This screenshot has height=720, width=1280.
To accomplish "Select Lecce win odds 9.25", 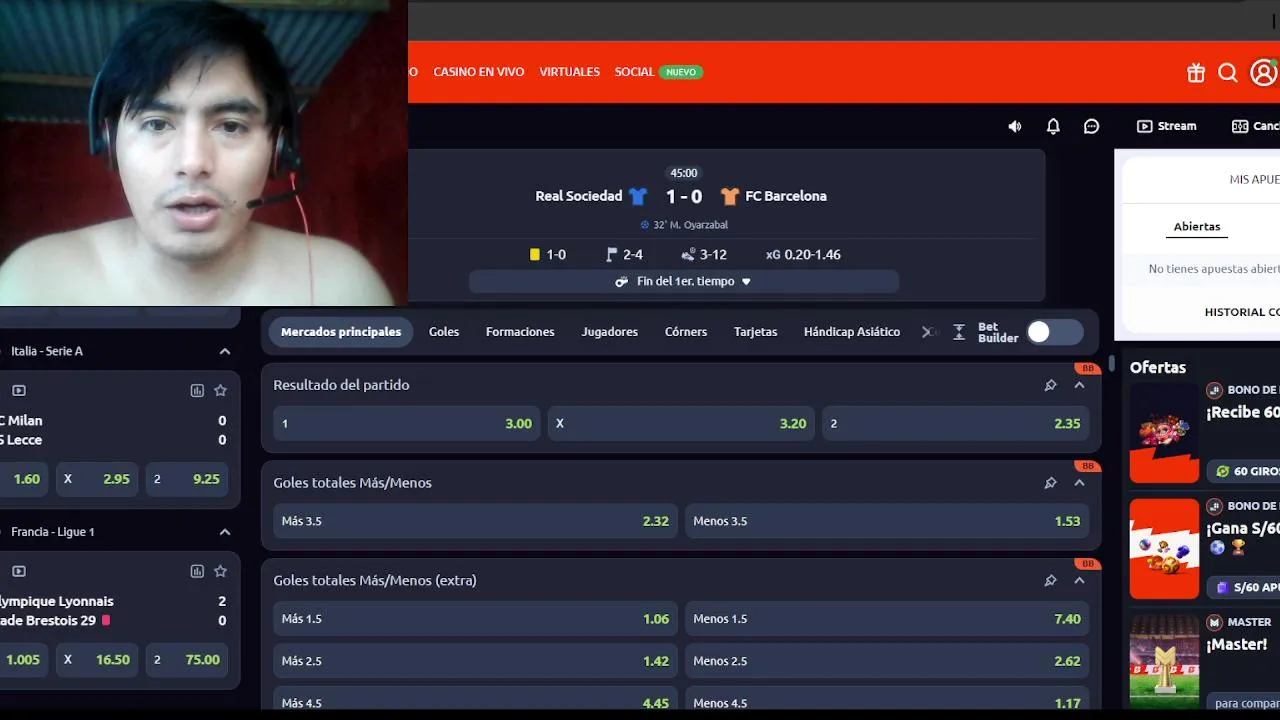I will 187,479.
